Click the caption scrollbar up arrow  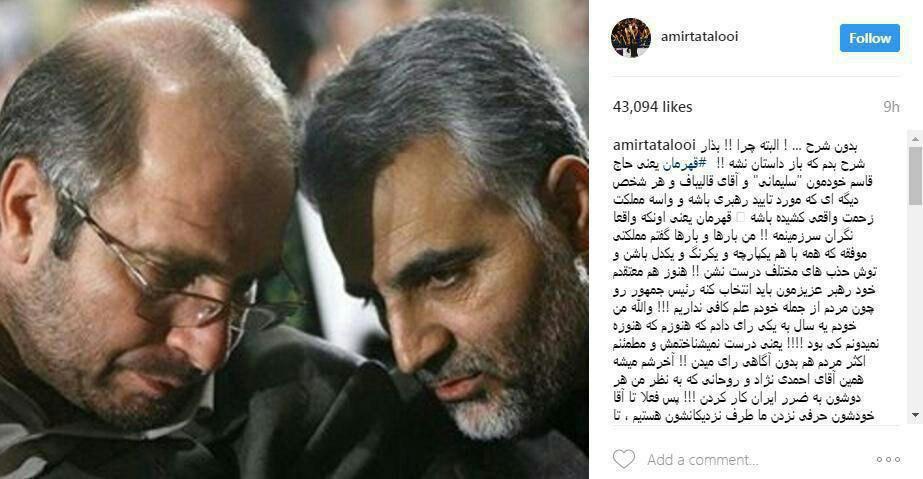click(x=915, y=139)
